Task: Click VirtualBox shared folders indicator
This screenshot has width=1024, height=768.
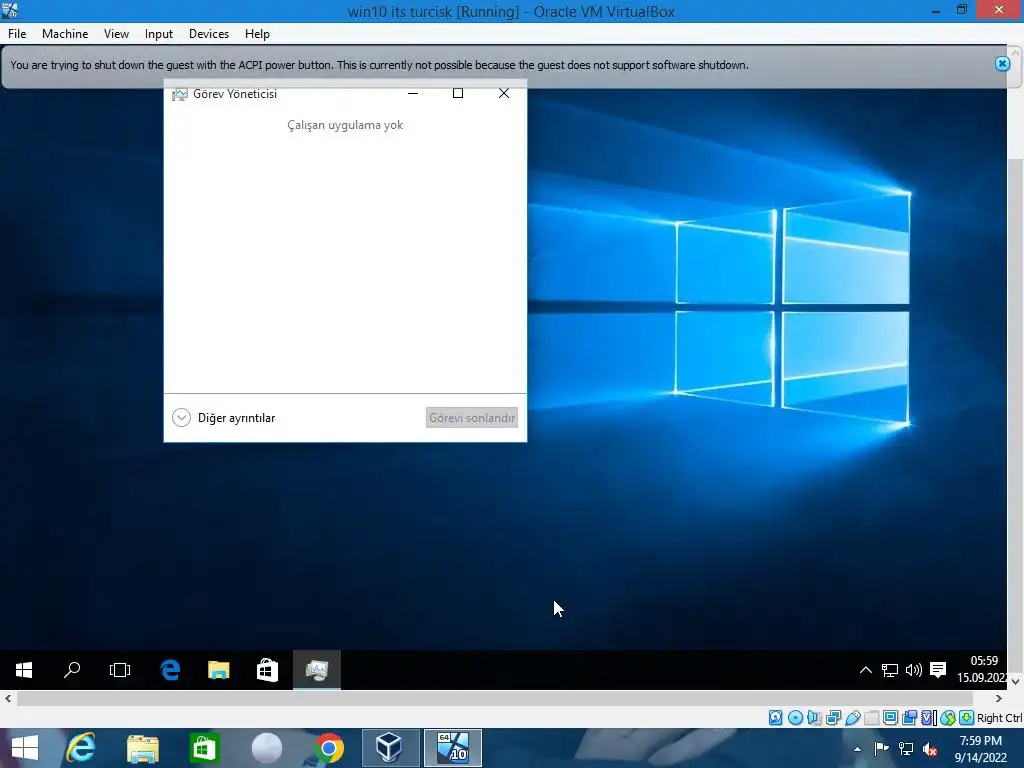Action: pos(871,718)
